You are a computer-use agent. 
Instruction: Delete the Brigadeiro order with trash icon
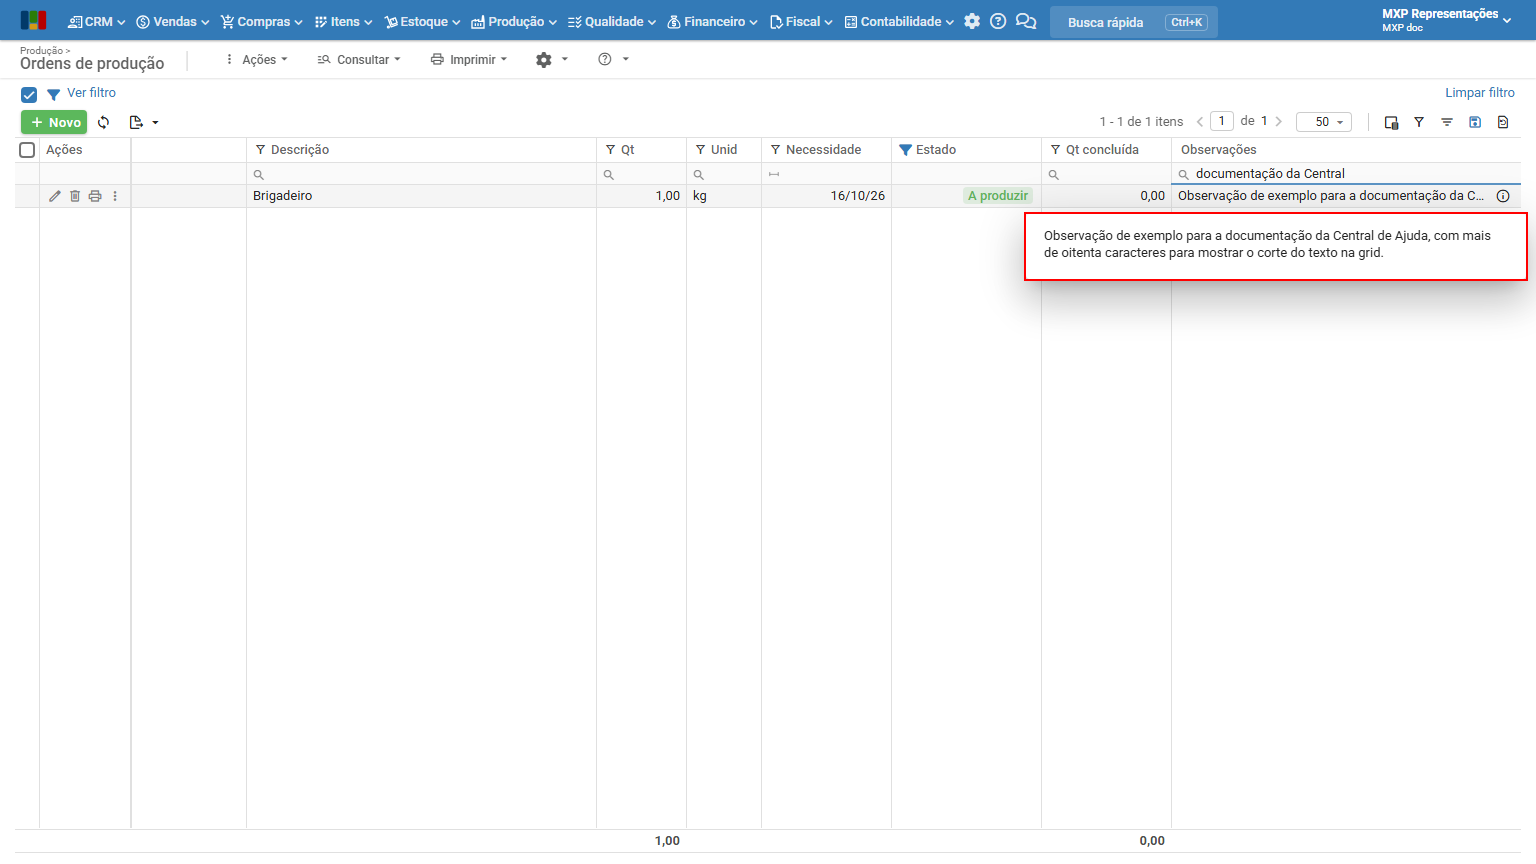coord(75,196)
